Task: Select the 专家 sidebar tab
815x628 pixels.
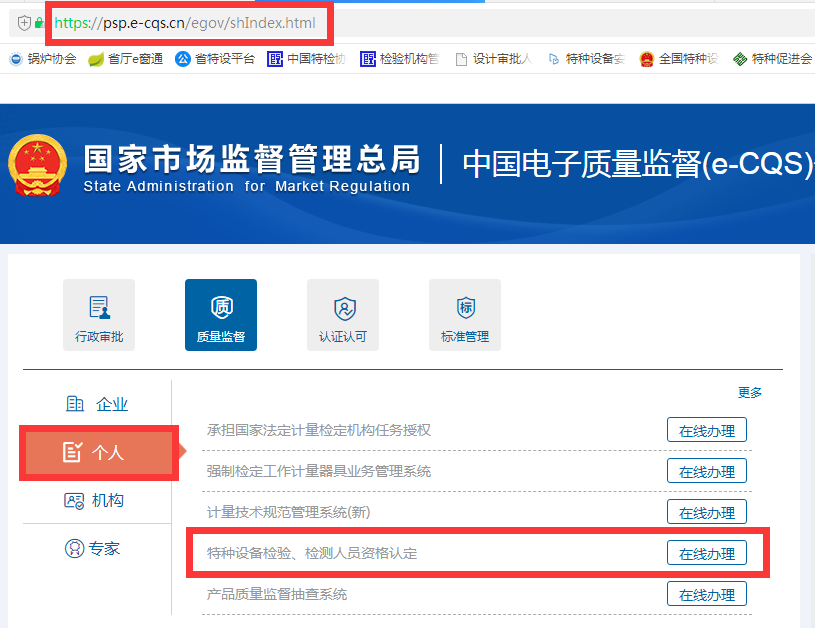Action: pos(98,549)
